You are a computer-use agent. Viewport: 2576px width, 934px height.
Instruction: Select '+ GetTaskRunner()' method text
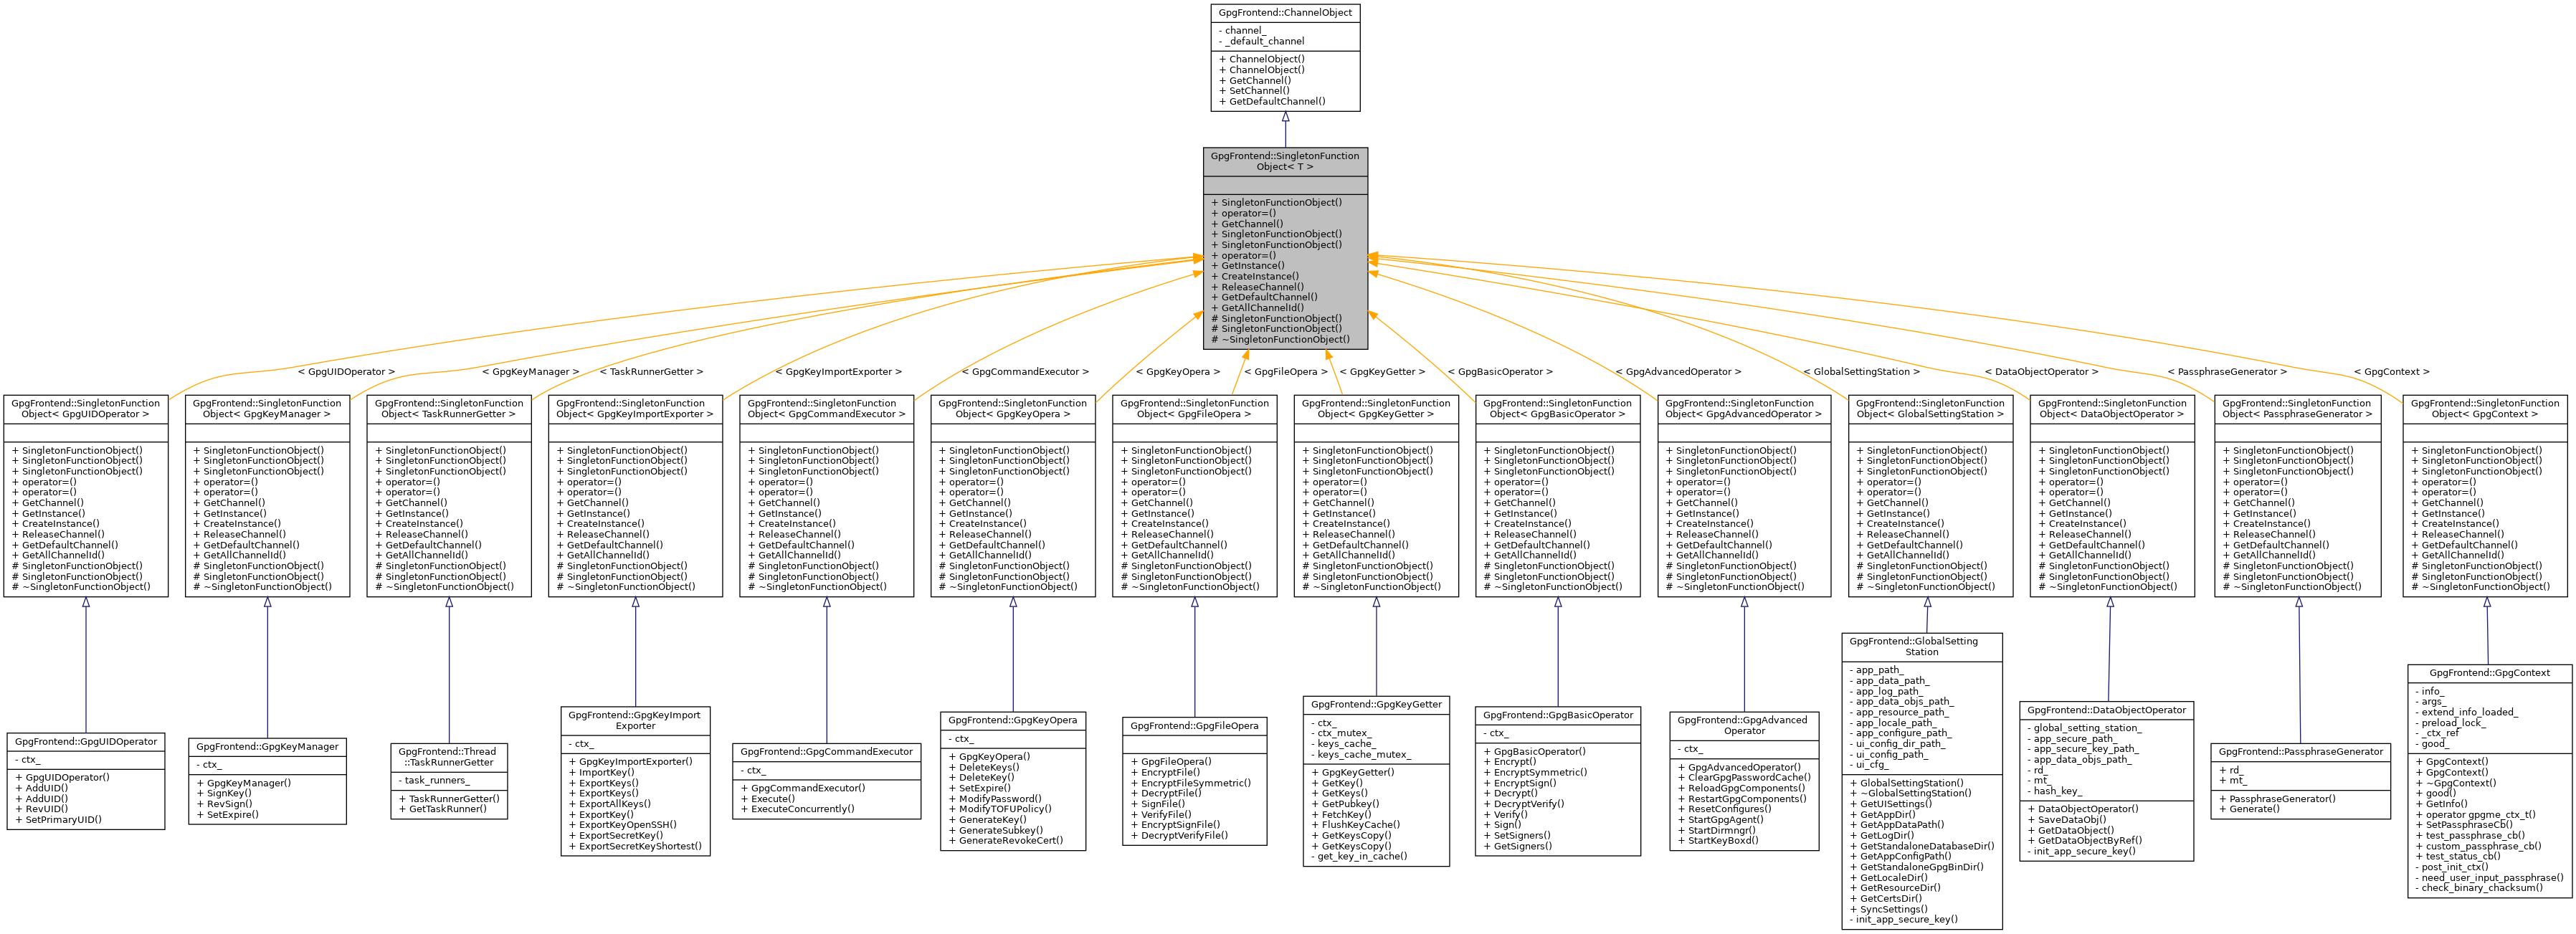coord(442,809)
